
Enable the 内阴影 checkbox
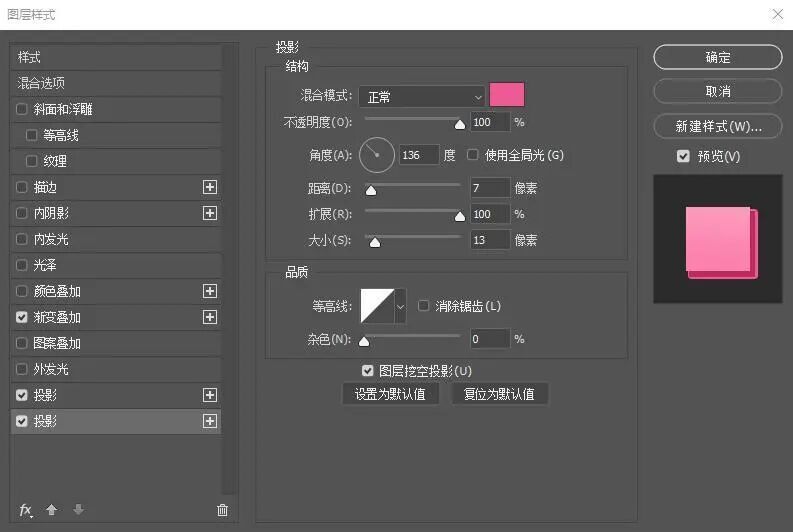pos(22,213)
